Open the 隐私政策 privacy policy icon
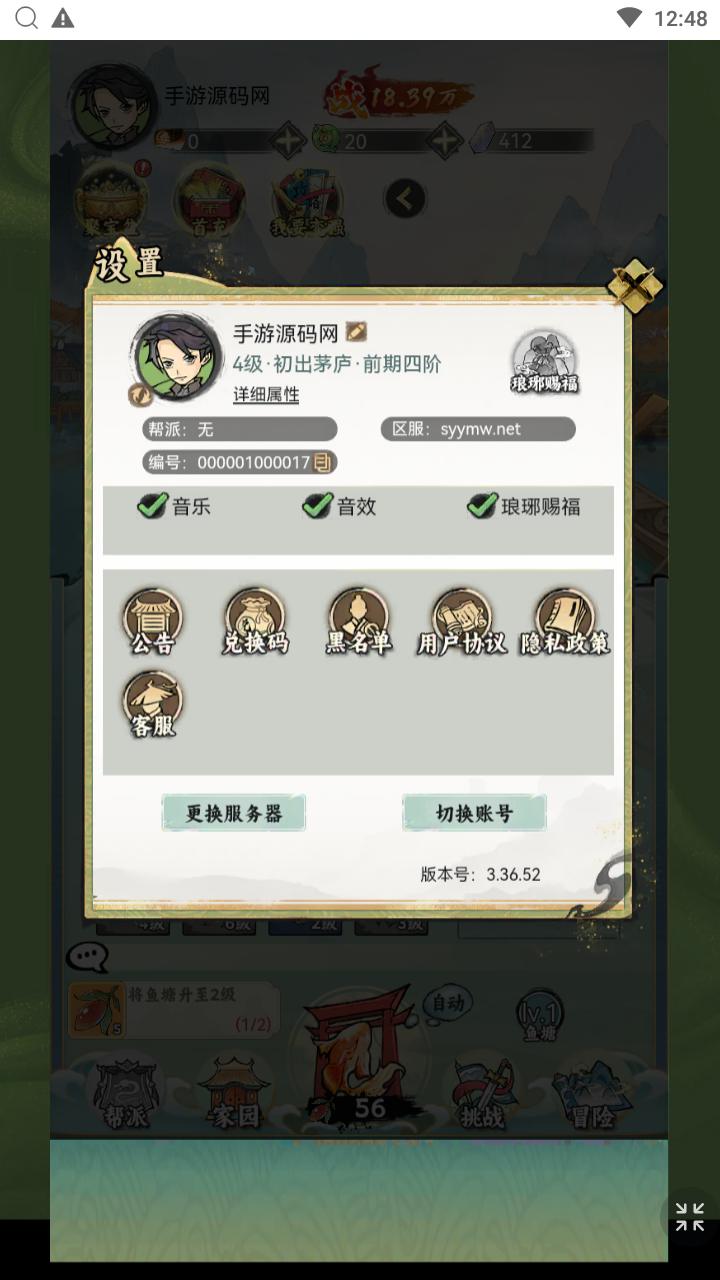 pos(565,622)
